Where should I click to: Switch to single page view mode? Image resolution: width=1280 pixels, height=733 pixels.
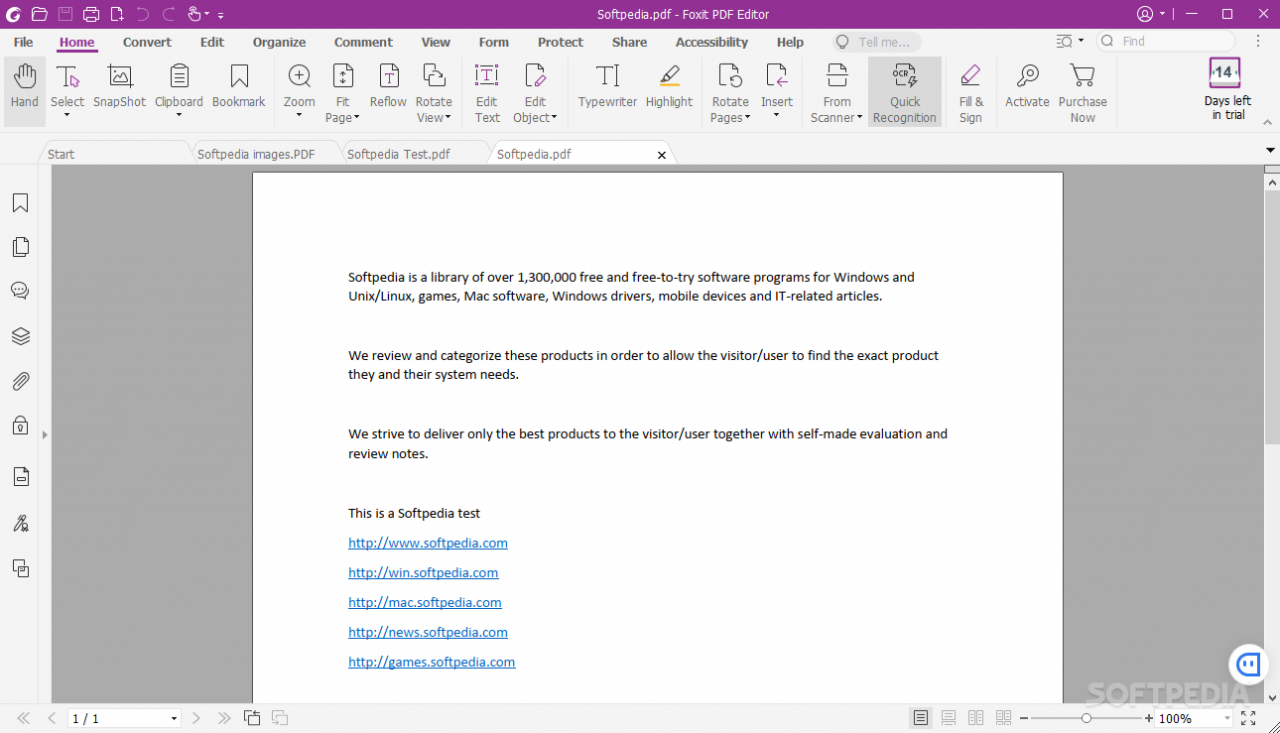[920, 717]
